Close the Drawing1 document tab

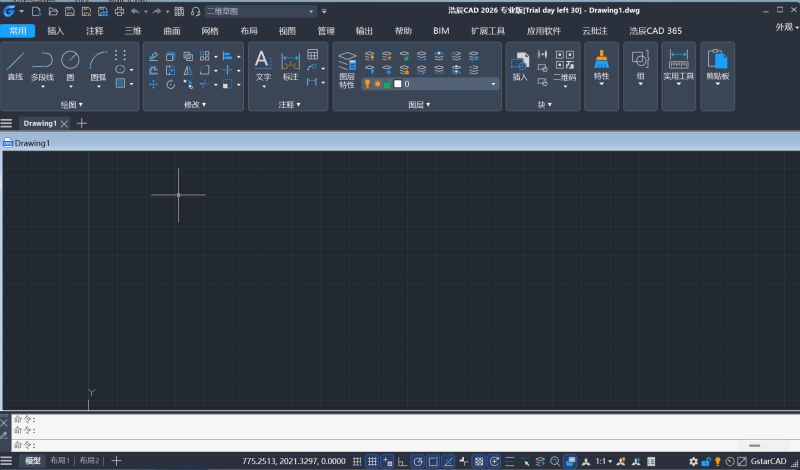64,123
